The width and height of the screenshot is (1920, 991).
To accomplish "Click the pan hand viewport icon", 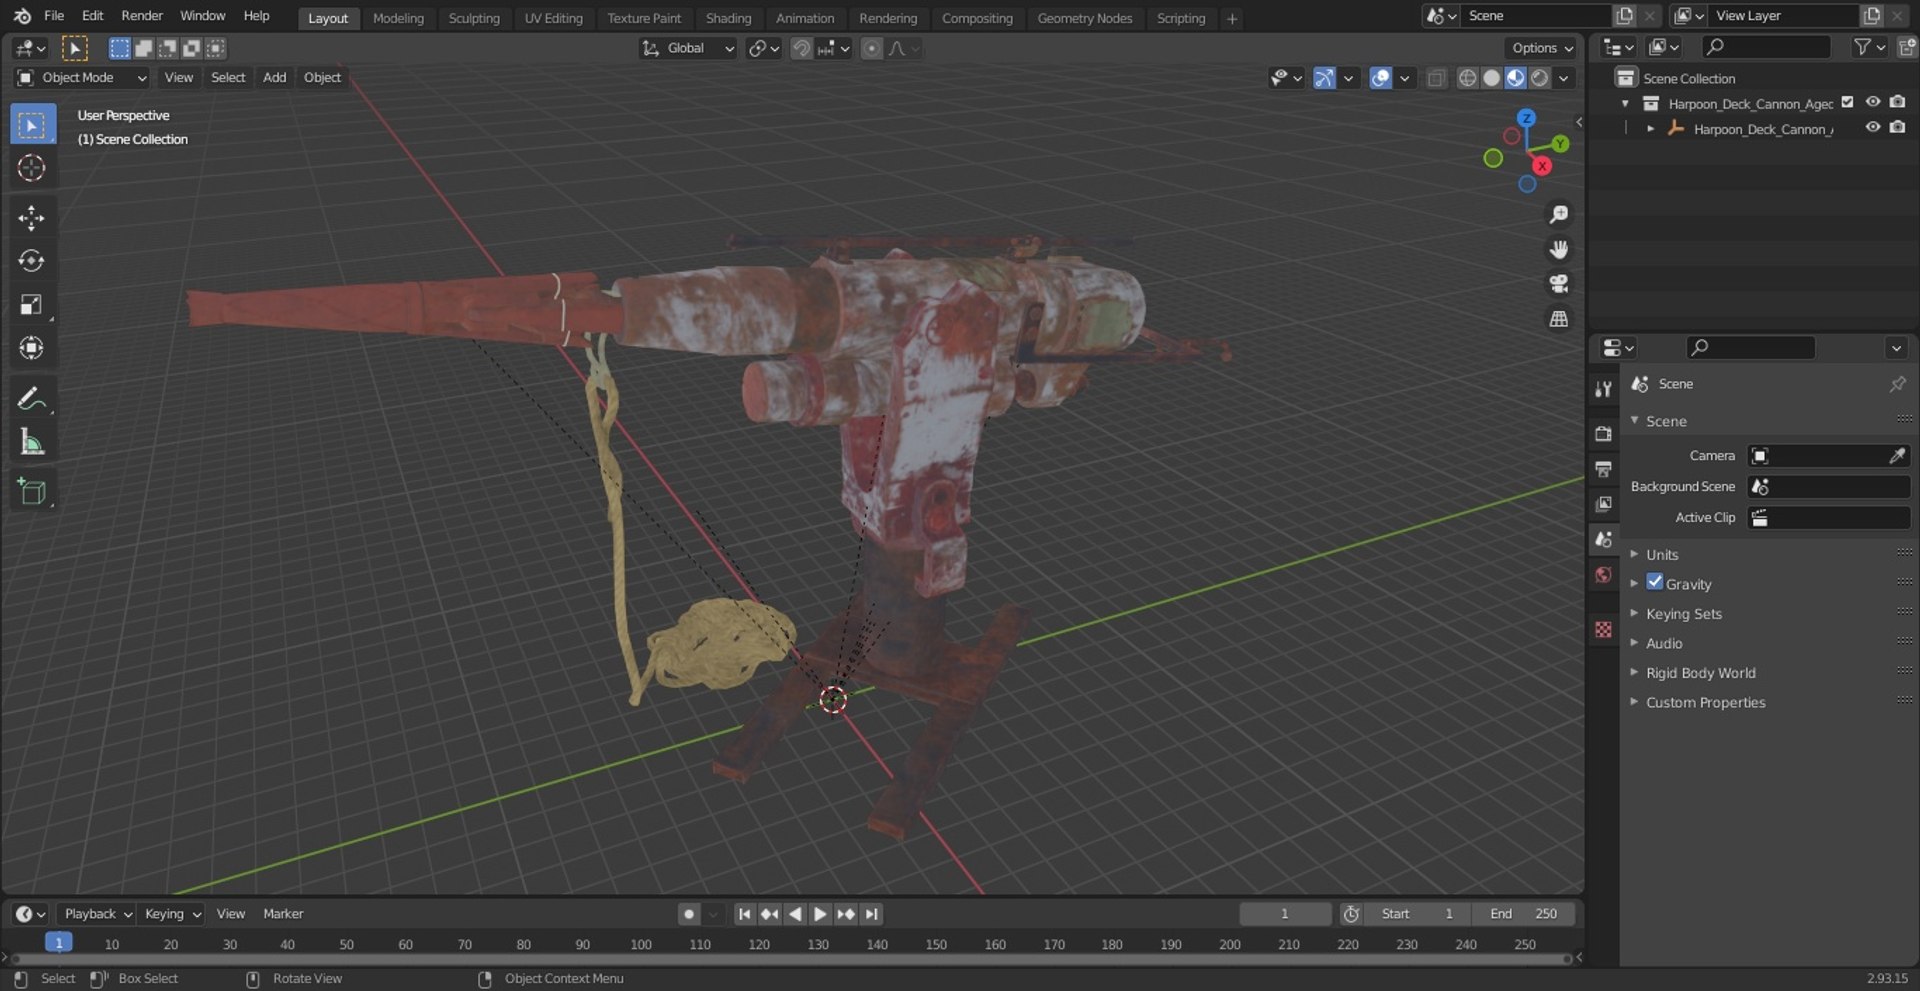I will pos(1559,250).
